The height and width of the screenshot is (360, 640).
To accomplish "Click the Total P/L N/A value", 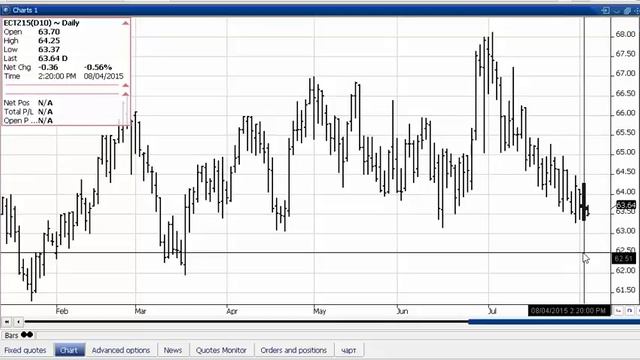I will click(45, 112).
